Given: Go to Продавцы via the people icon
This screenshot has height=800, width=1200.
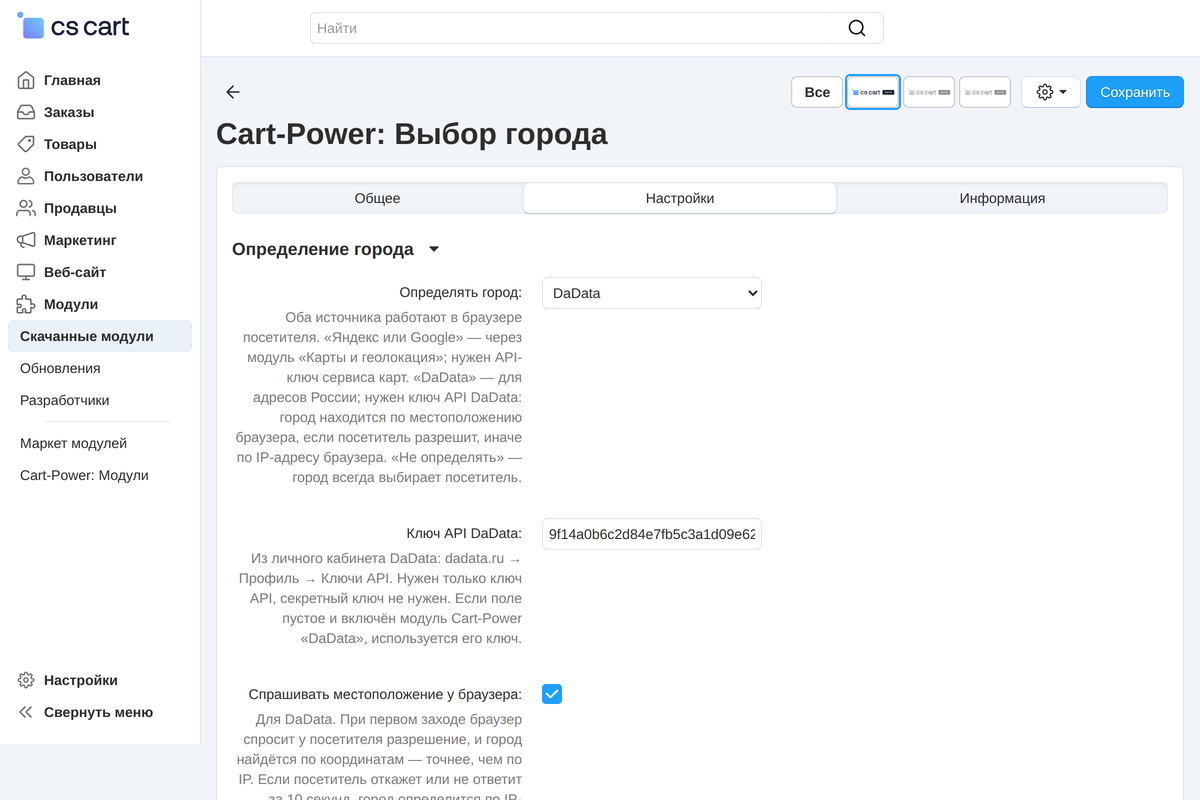Looking at the screenshot, I should [x=26, y=208].
